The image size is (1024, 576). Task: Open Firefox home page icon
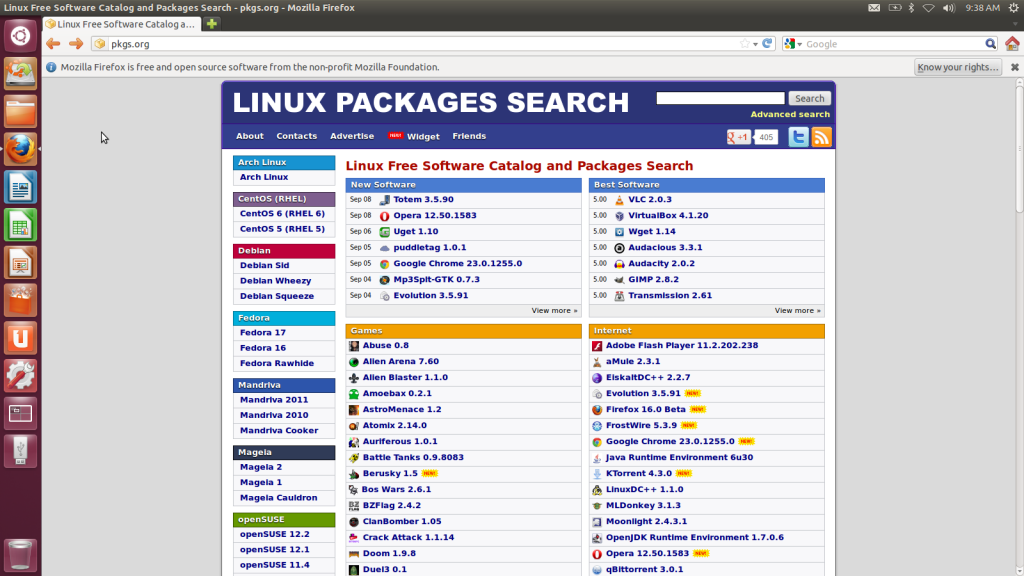[x=1012, y=44]
